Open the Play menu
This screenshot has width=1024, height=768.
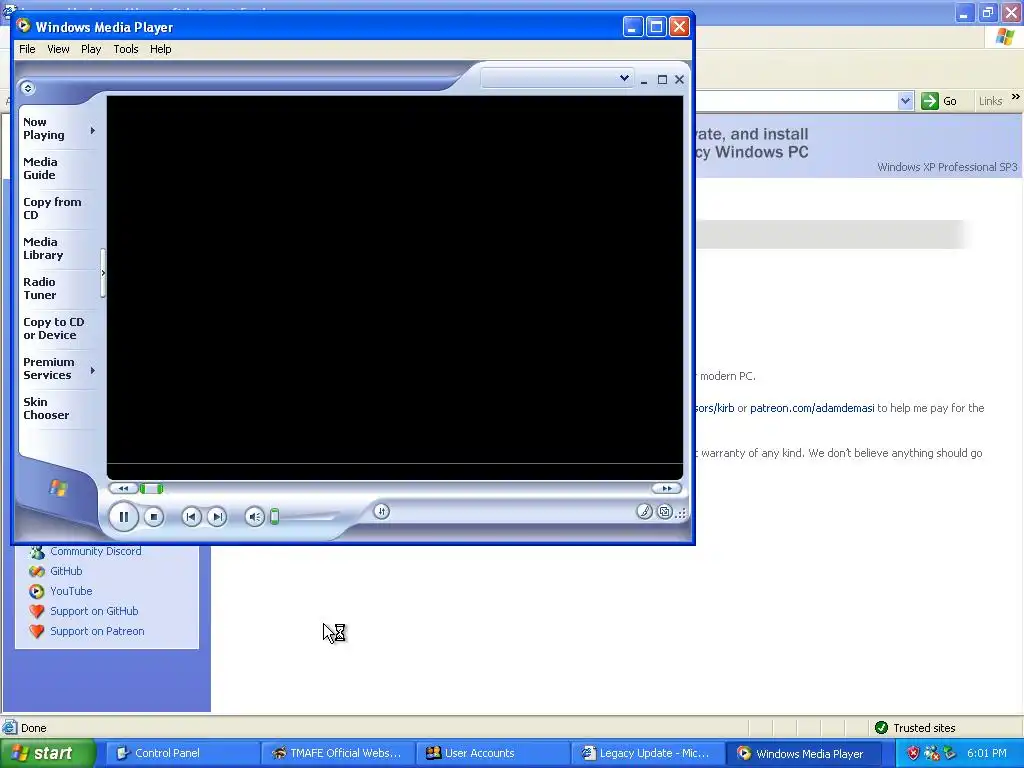pos(91,49)
